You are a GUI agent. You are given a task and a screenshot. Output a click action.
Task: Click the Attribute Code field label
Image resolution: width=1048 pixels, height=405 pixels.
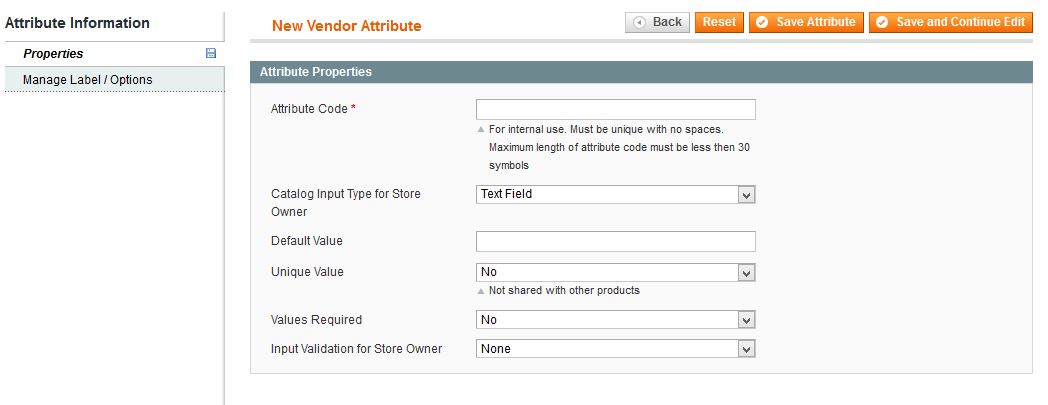(x=308, y=109)
